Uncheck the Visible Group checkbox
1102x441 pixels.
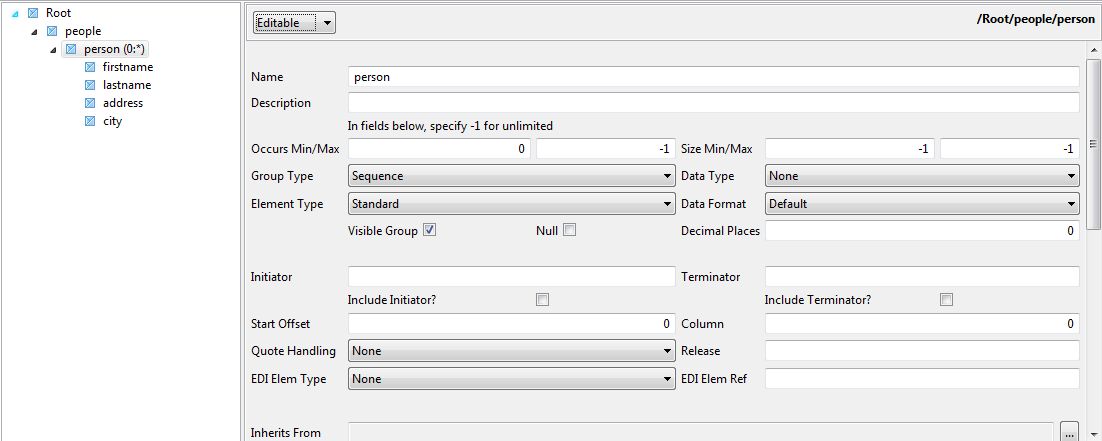click(429, 230)
